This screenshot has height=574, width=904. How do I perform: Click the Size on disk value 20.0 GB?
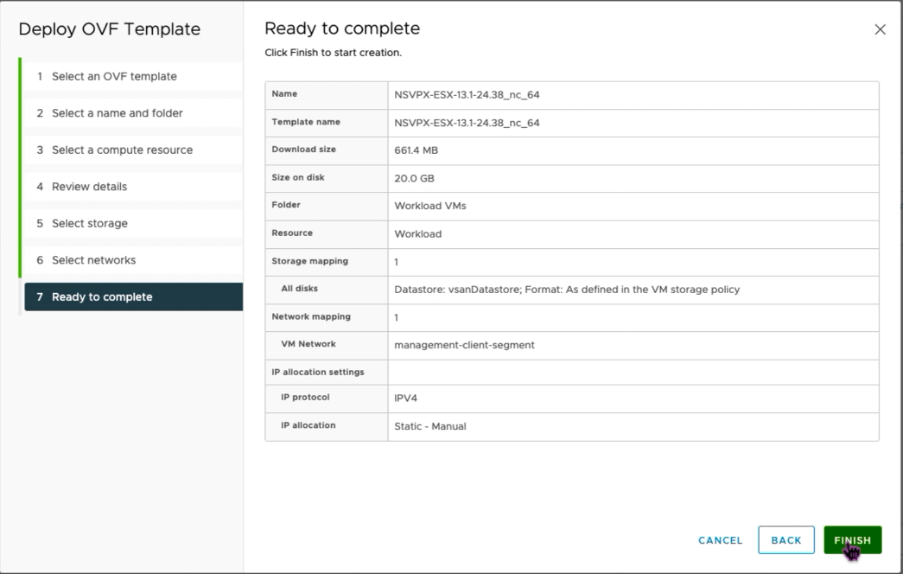415,178
